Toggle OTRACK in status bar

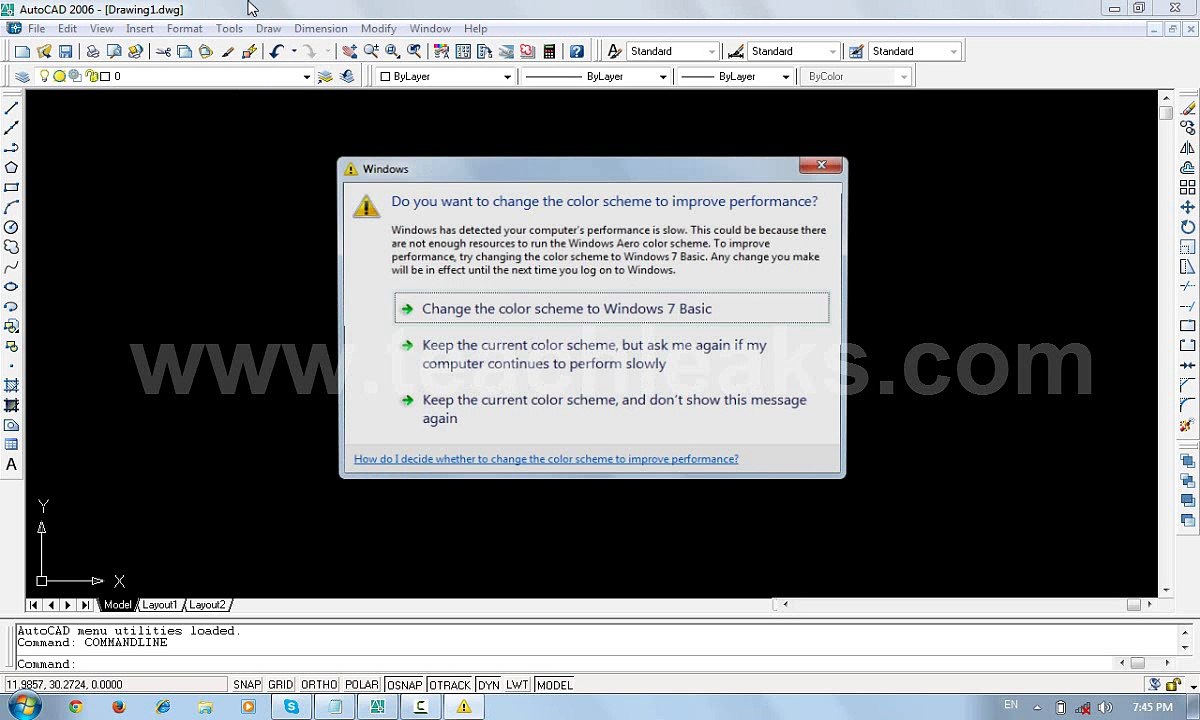click(x=450, y=685)
